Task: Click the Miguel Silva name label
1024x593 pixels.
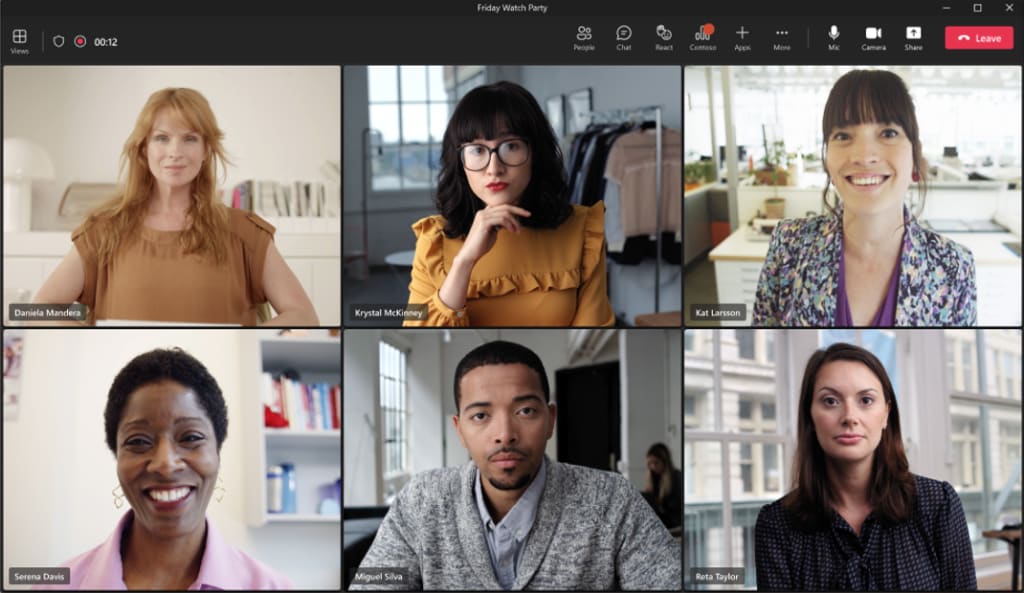Action: point(379,577)
